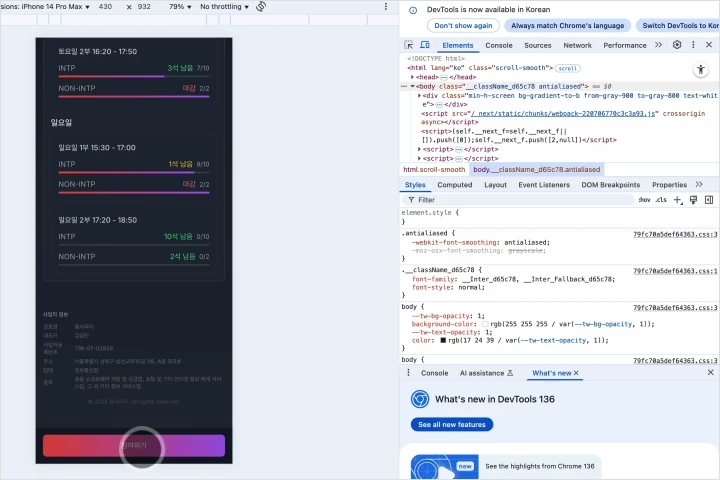Open the webpack chunk script source link
Image resolution: width=720 pixels, height=480 pixels.
[x=563, y=113]
